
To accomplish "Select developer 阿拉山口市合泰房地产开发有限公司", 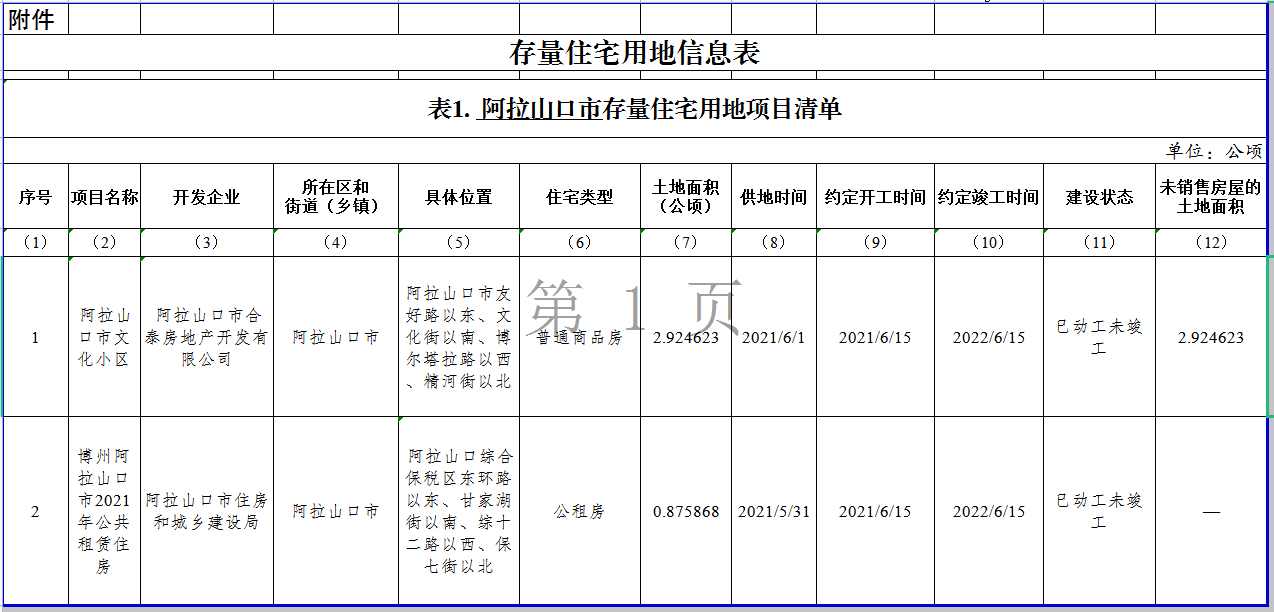I will click(x=207, y=337).
